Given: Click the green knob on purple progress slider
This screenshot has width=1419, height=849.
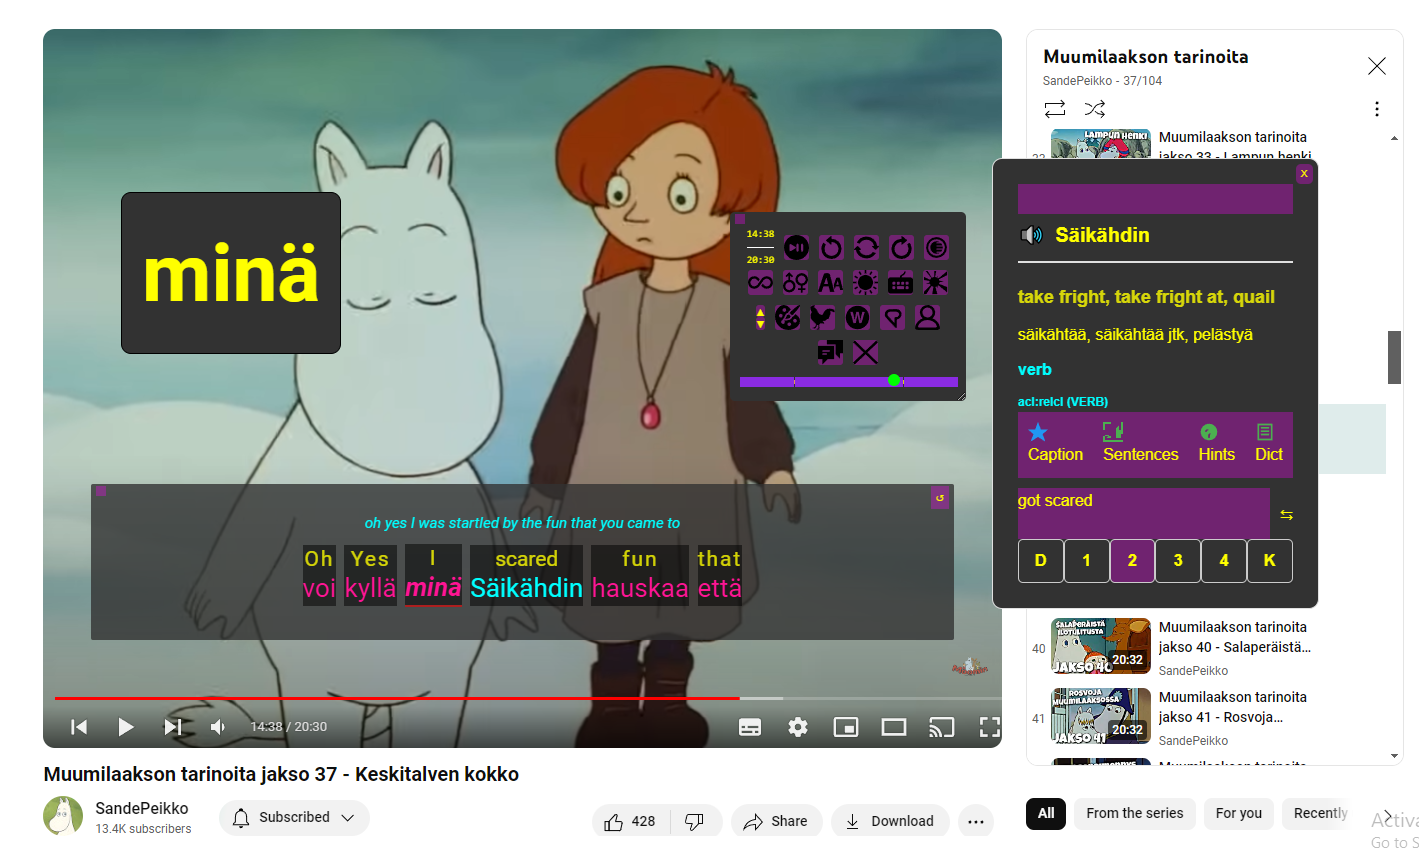Looking at the screenshot, I should [x=894, y=381].
